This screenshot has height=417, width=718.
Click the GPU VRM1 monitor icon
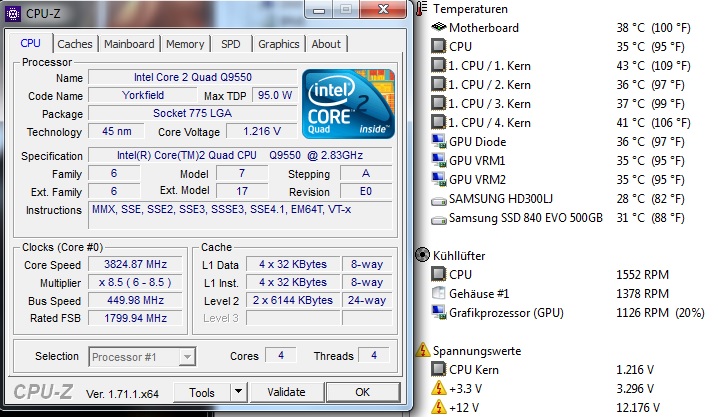tap(439, 161)
